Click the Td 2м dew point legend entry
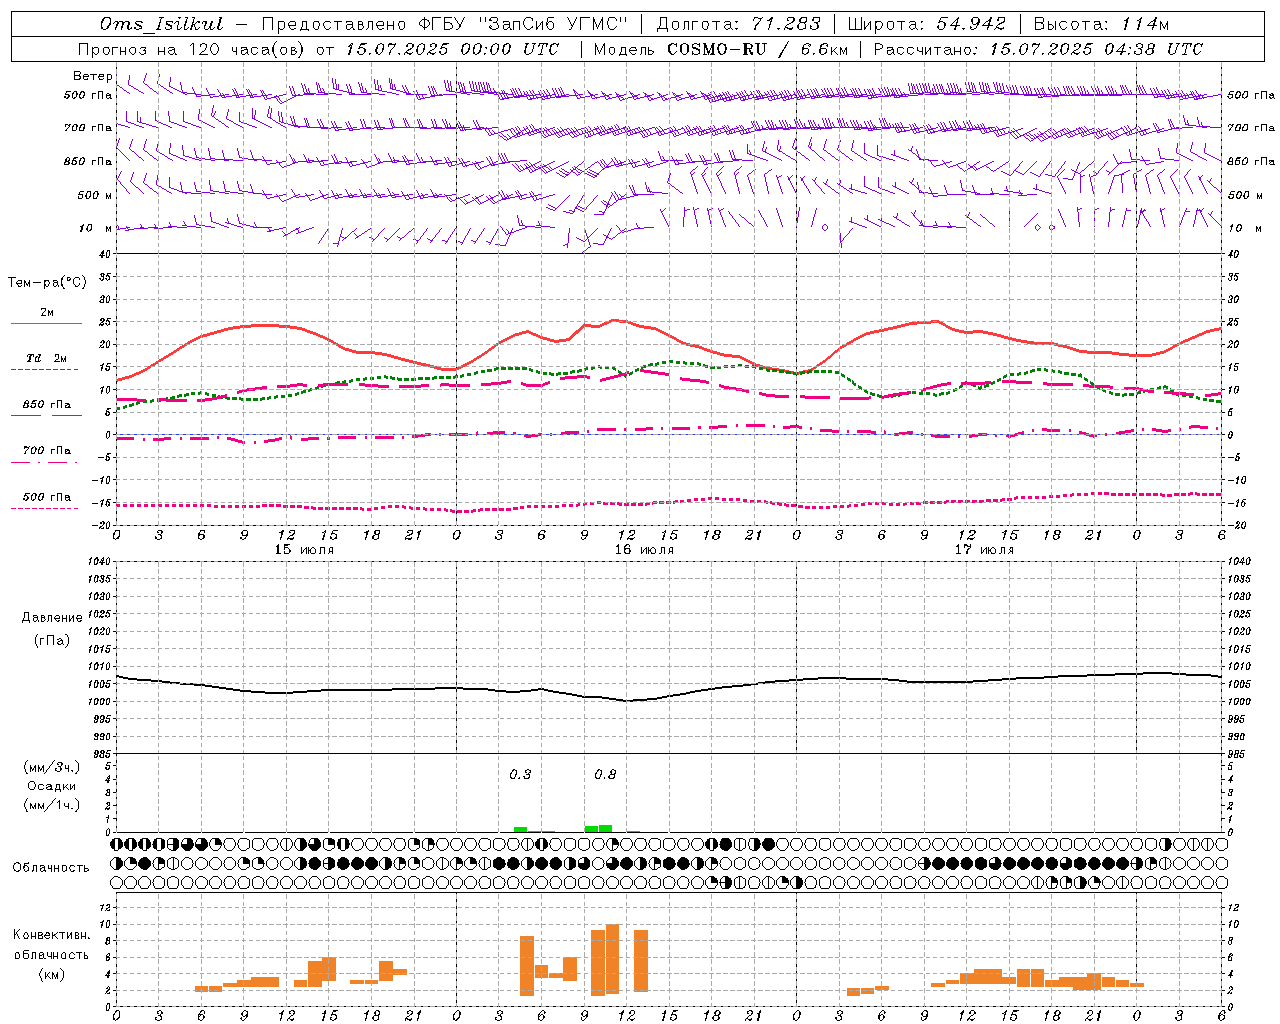 47,358
